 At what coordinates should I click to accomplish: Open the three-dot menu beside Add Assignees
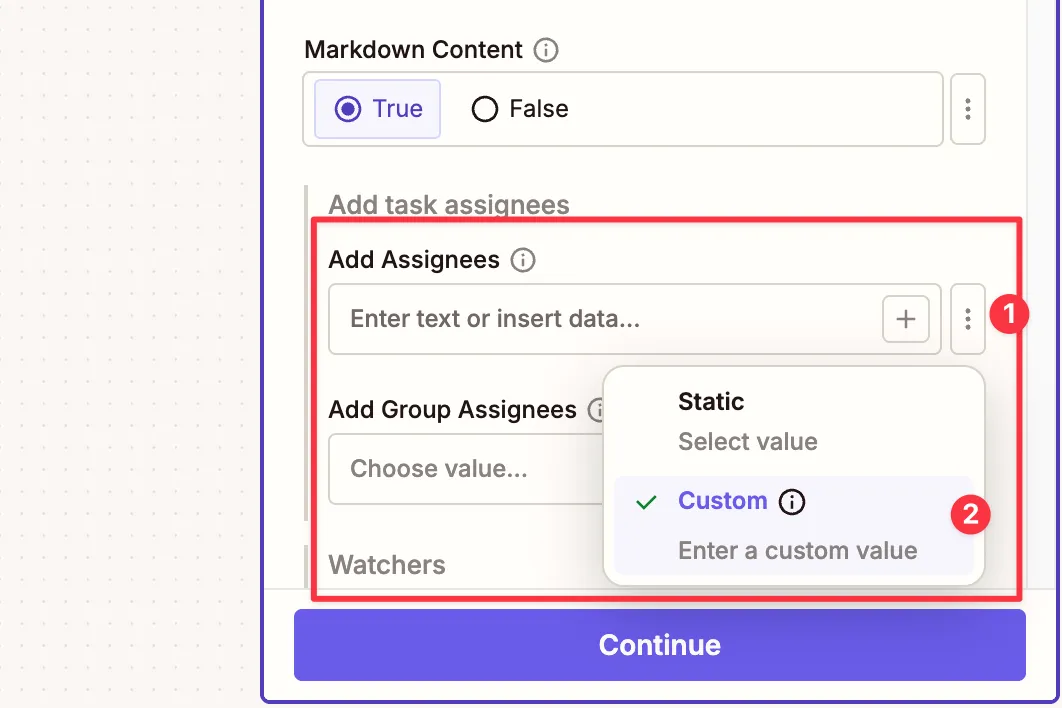pyautogui.click(x=967, y=318)
